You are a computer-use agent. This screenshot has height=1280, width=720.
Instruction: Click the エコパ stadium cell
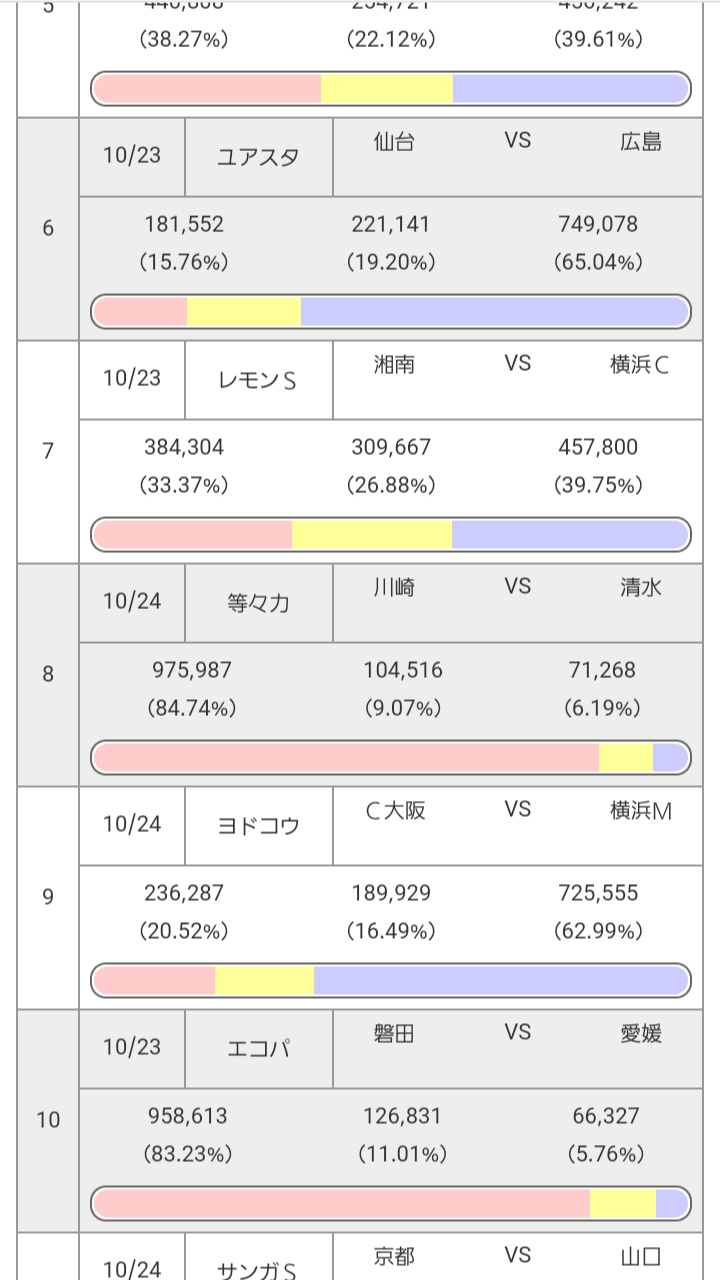(x=258, y=1049)
